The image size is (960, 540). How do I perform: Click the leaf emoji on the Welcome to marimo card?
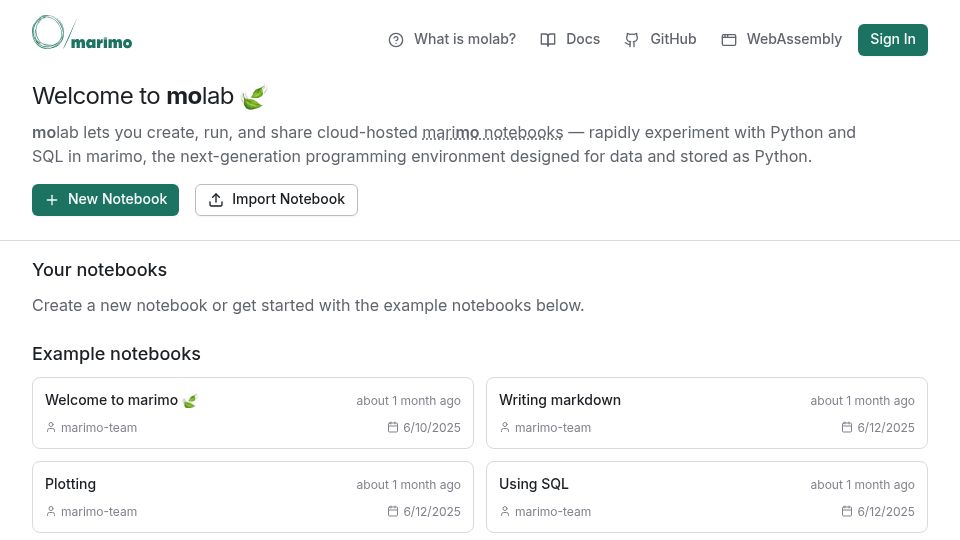[x=190, y=401]
